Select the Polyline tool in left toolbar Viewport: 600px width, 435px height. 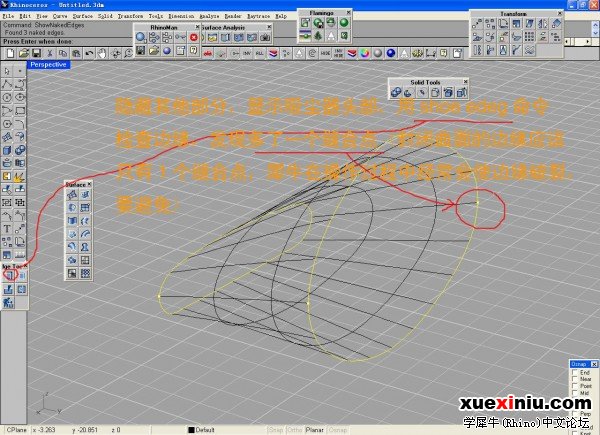[x=7, y=84]
